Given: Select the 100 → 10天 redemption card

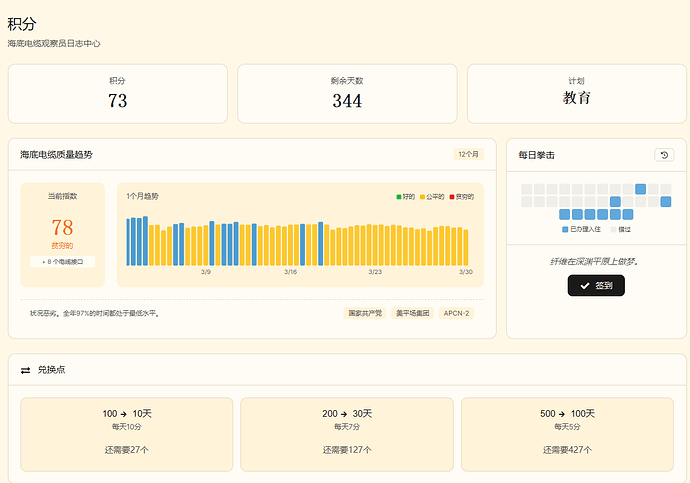Looking at the screenshot, I should click(127, 434).
